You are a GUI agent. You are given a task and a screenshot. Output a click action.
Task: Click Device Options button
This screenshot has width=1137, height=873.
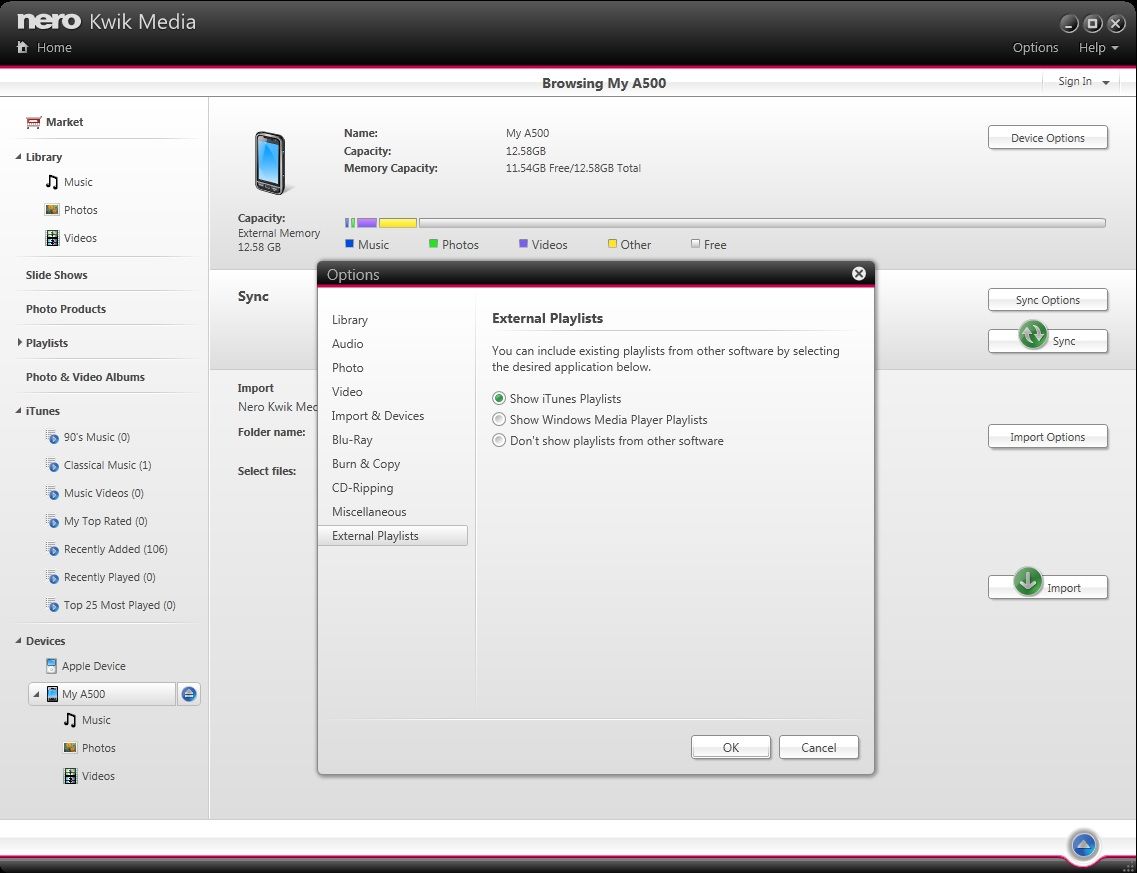pos(1047,138)
